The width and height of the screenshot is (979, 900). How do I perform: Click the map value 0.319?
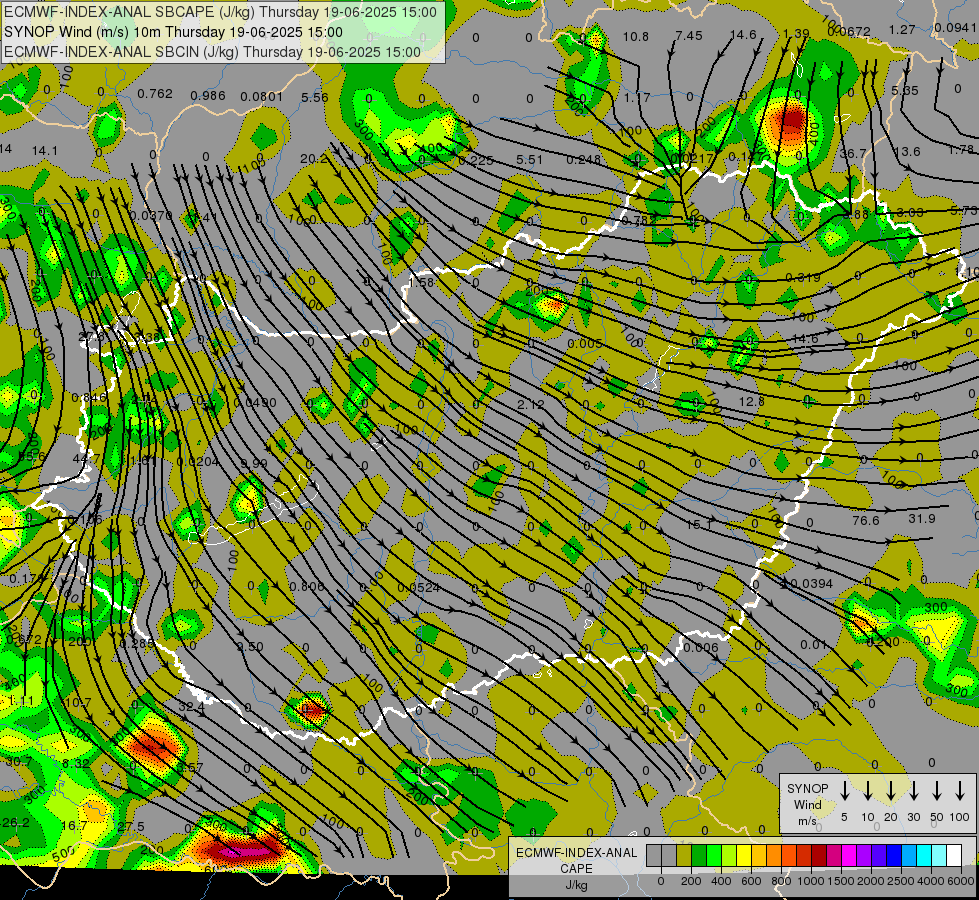(x=803, y=277)
